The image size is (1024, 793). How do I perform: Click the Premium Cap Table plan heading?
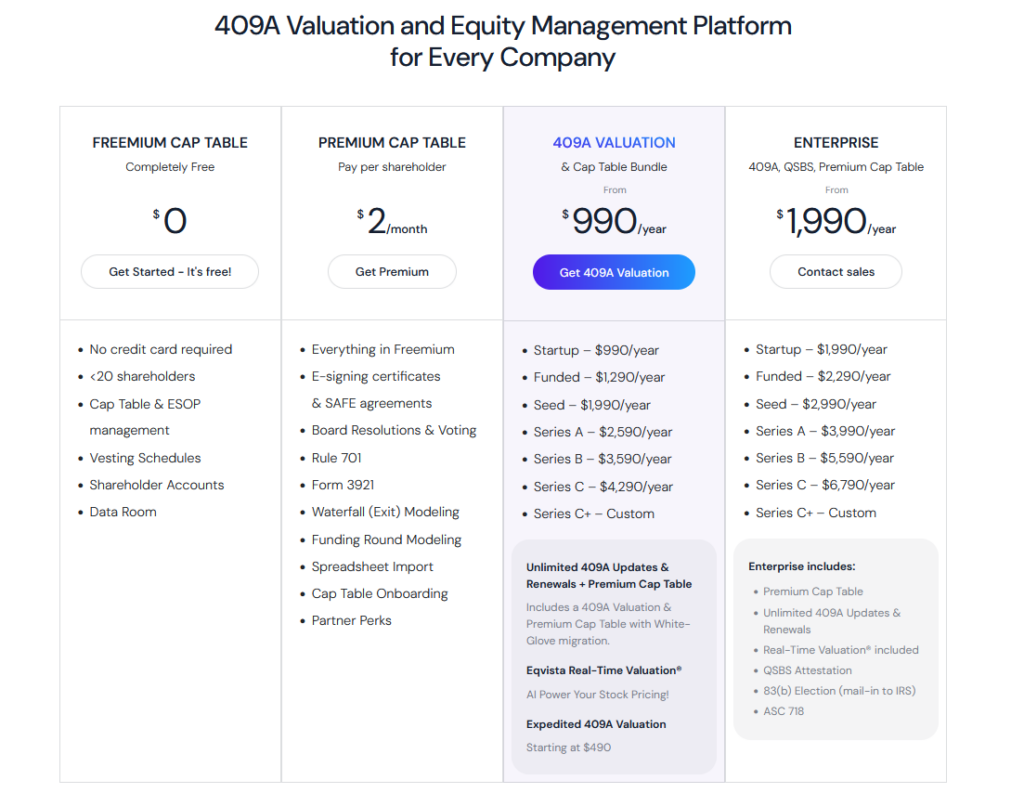click(392, 142)
